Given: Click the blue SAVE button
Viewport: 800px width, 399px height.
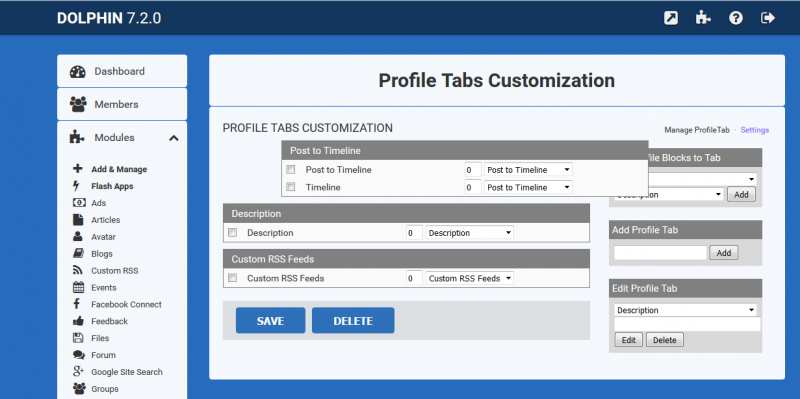Looking at the screenshot, I should point(270,320).
